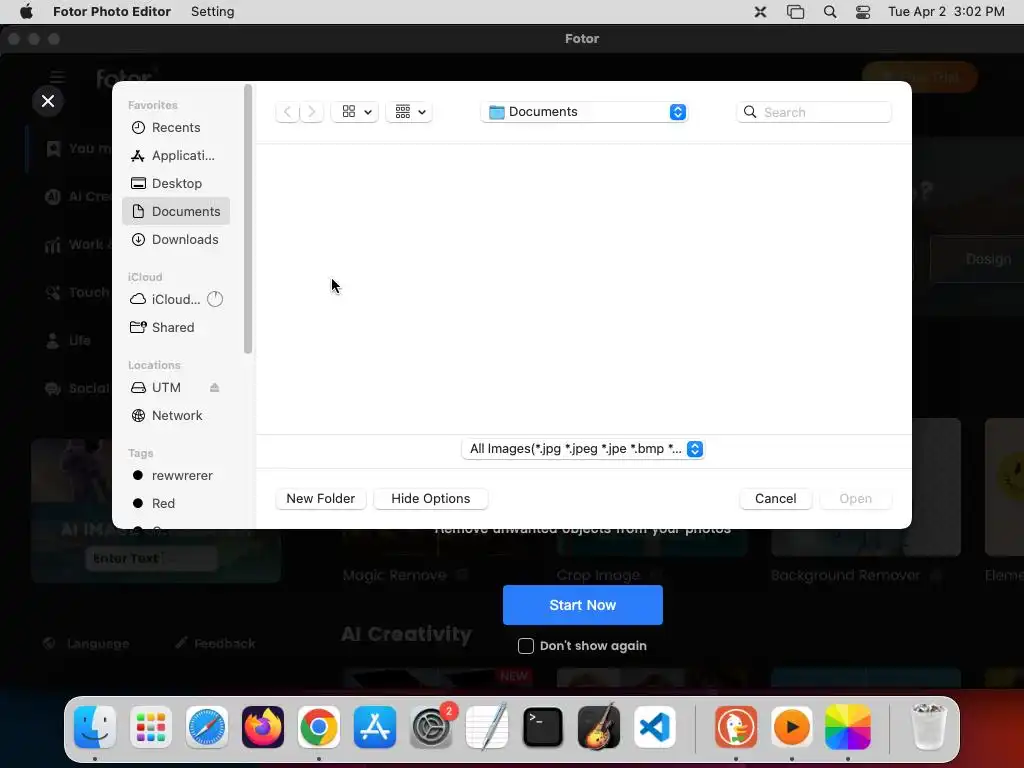
Task: Click the Open button
Action: tap(856, 498)
